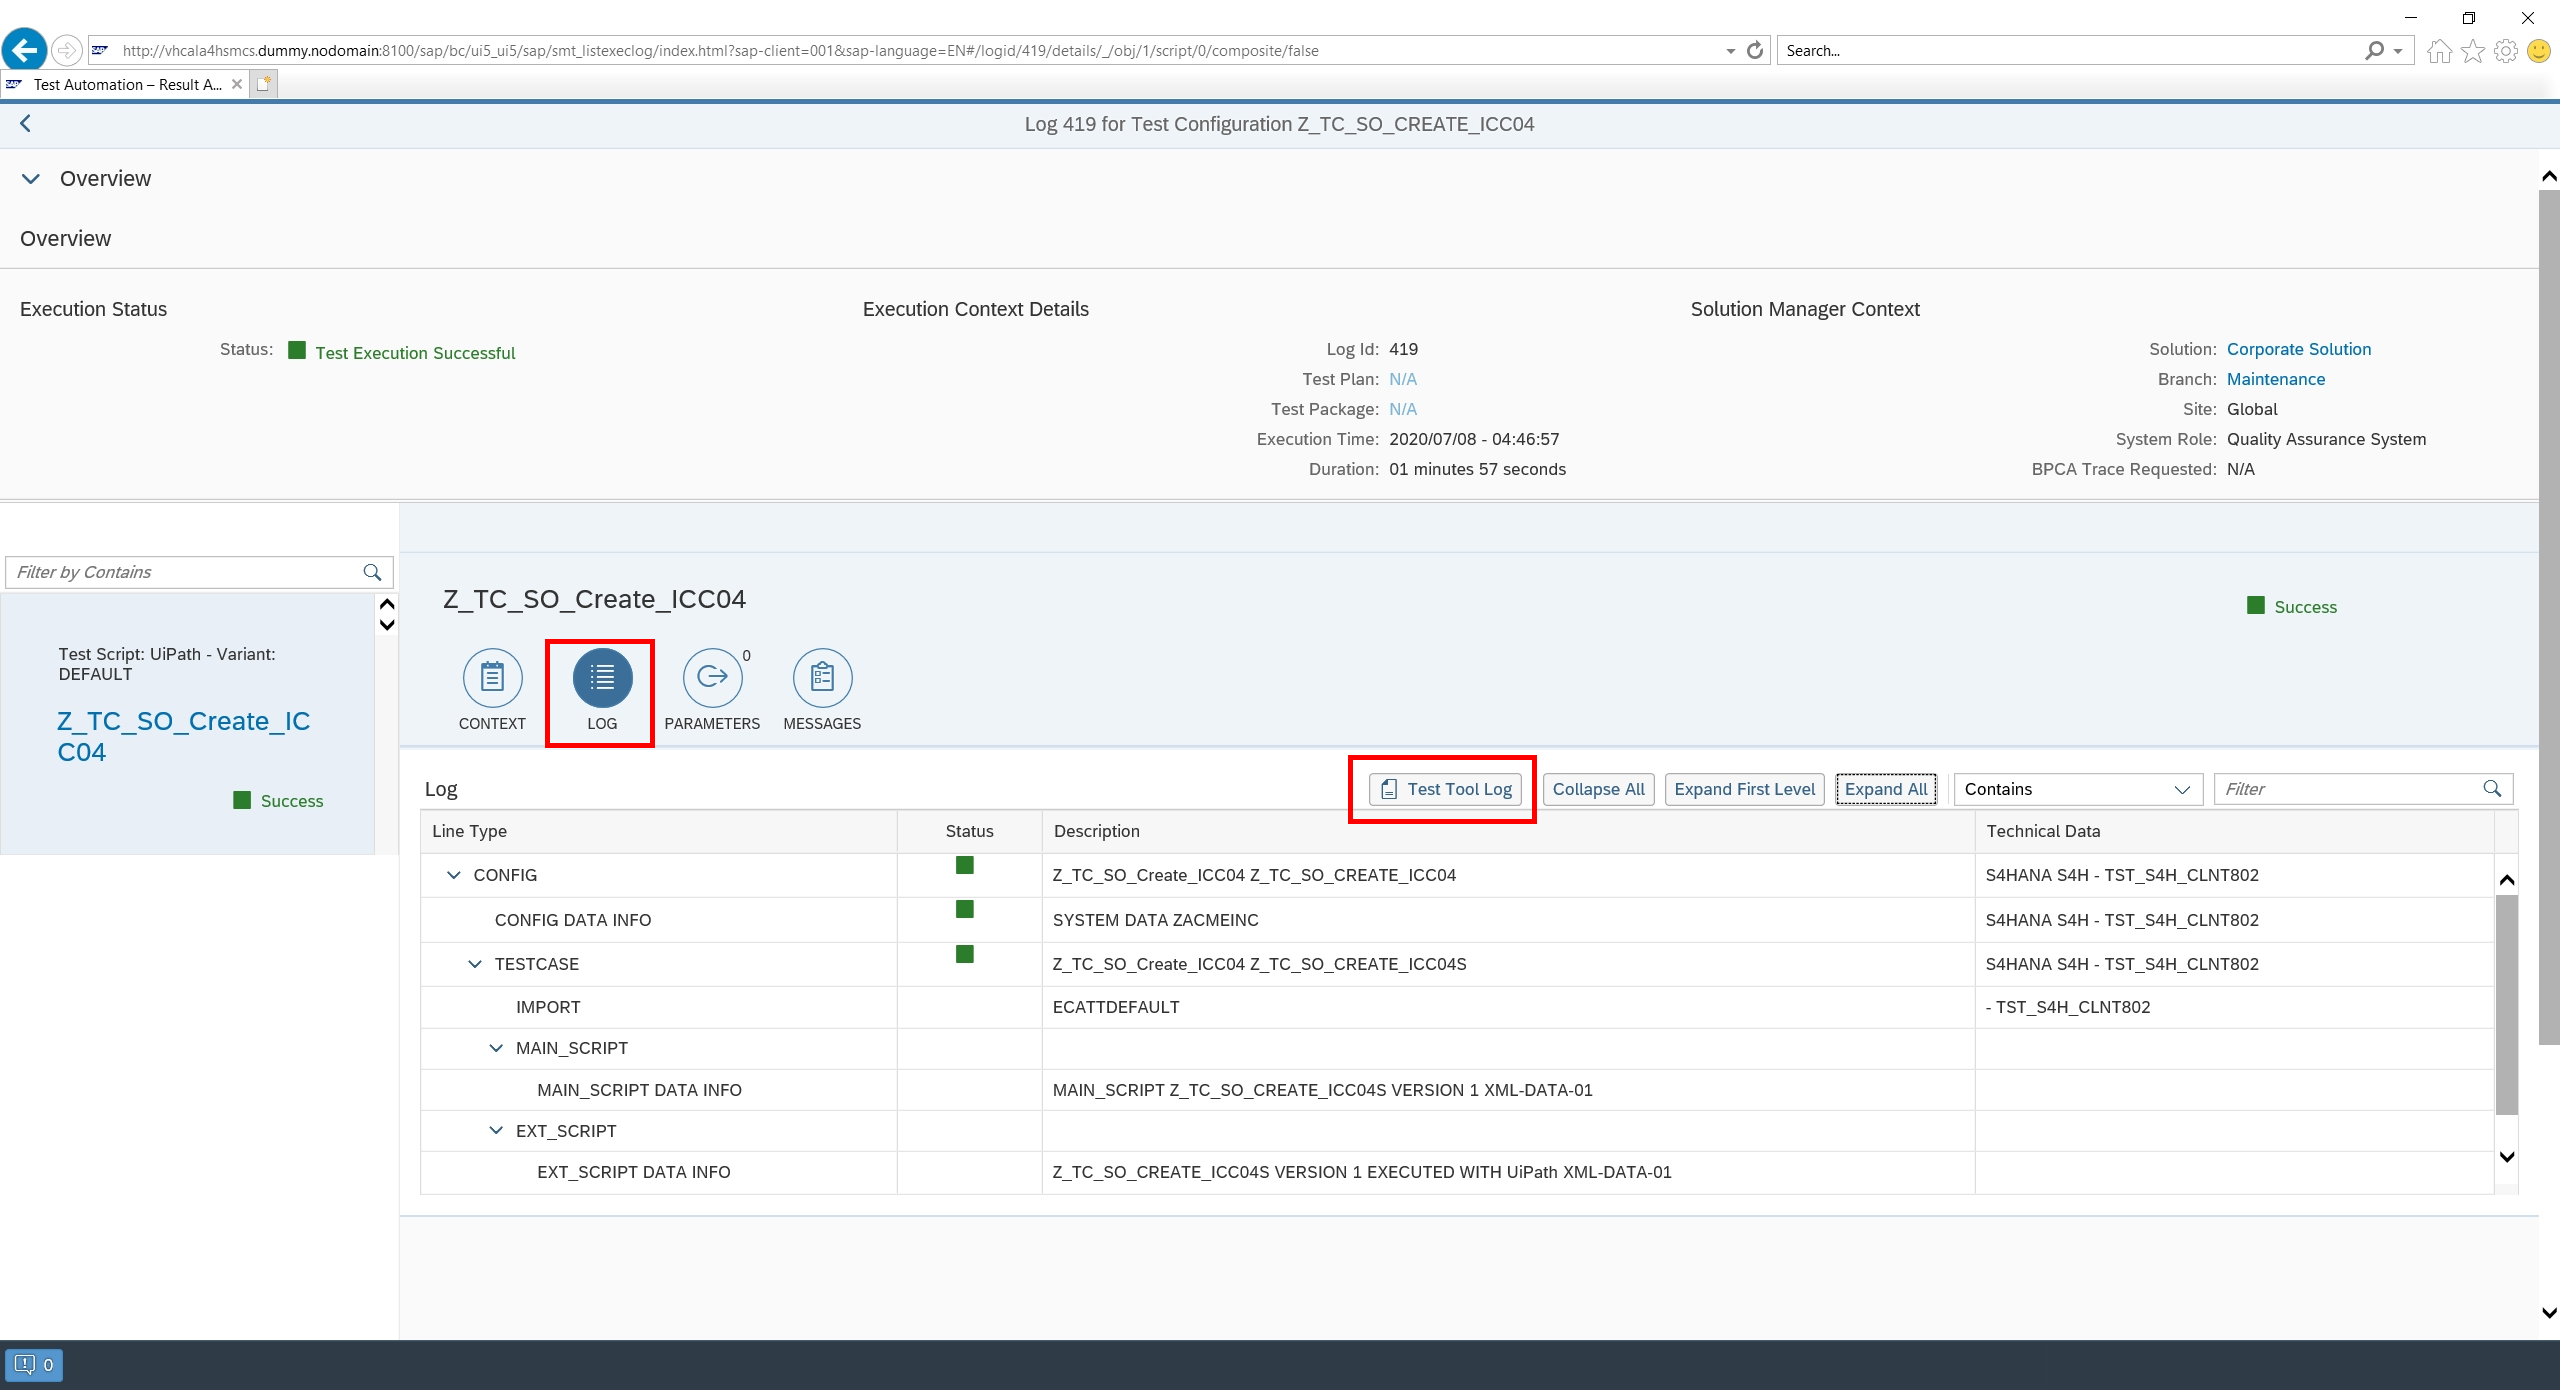Click search icon in Filter by Contains
This screenshot has width=2560, height=1390.
pos(372,572)
